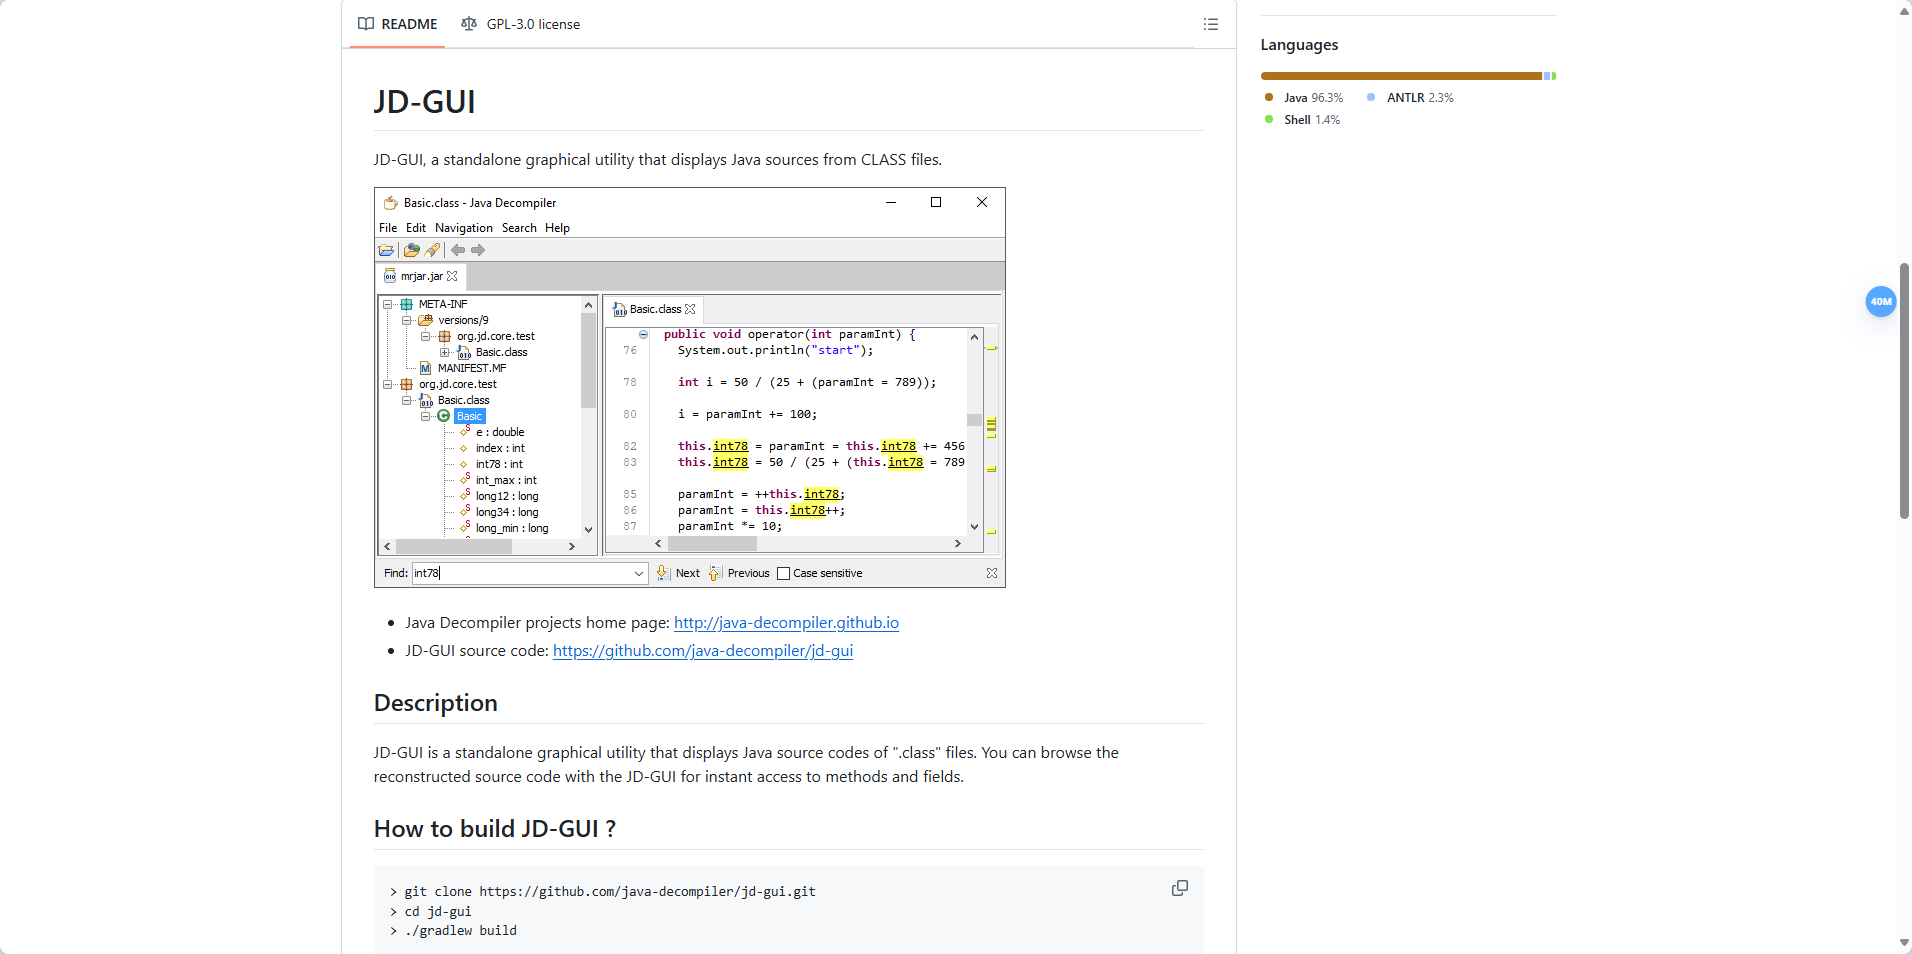The image size is (1912, 954).
Task: Select the 'long12 : long' field
Action: [506, 496]
